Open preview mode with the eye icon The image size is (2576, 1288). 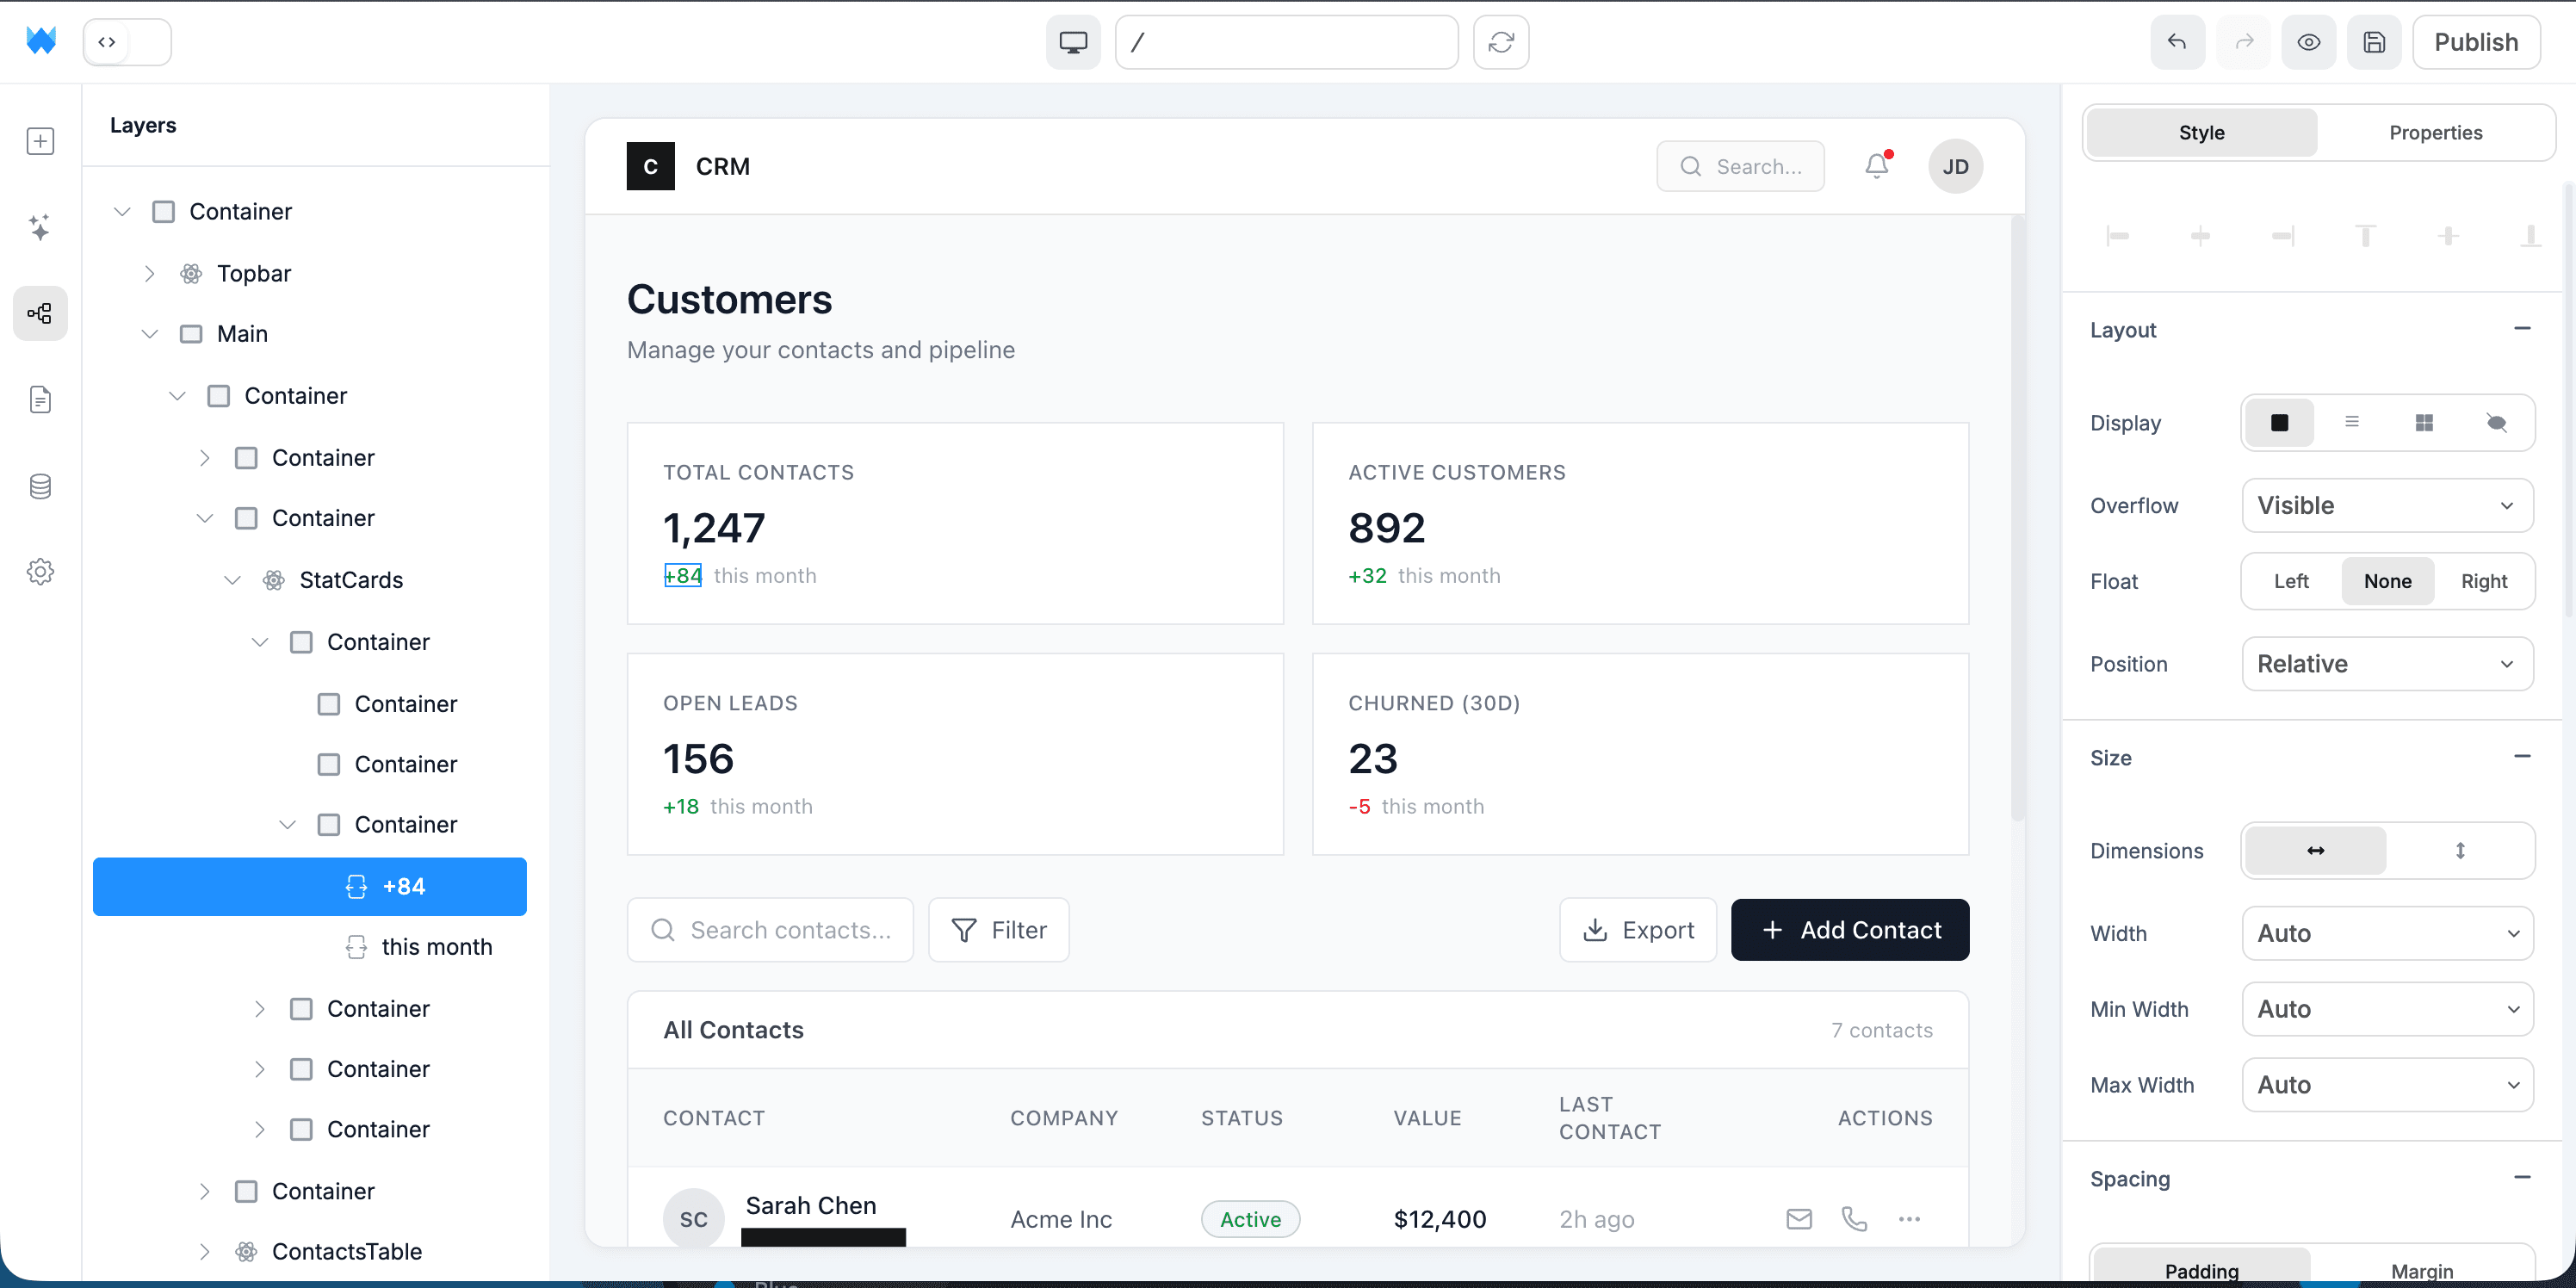point(2309,42)
